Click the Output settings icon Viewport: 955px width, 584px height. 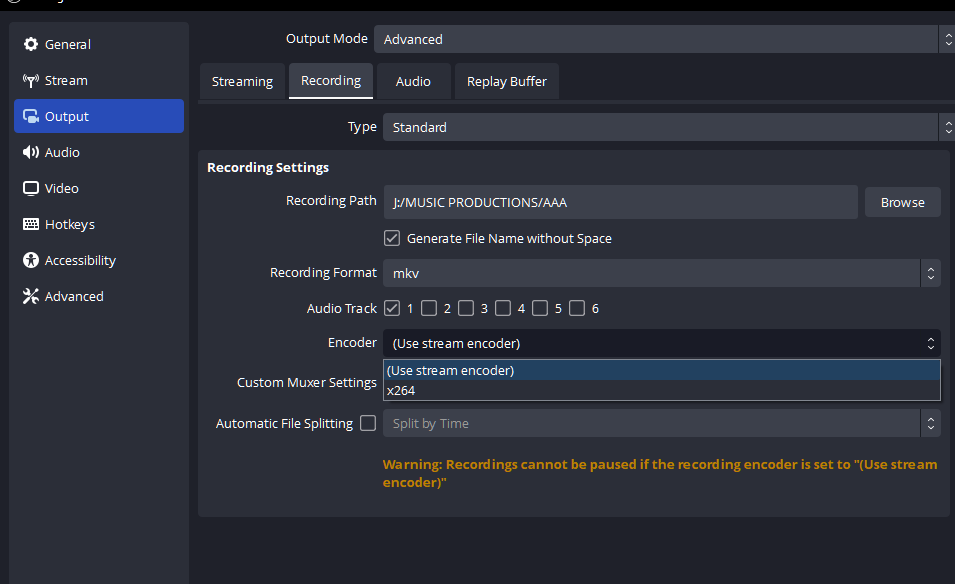coord(33,116)
